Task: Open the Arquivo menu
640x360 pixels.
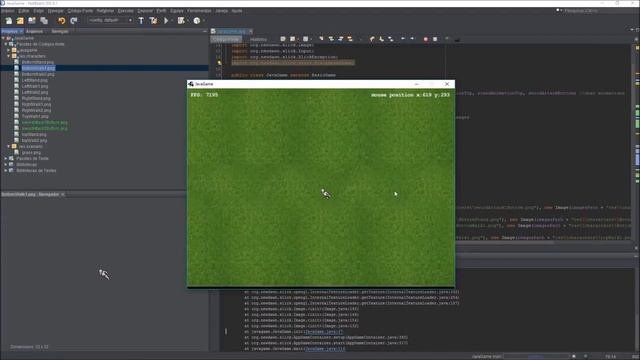Action: tap(8, 11)
